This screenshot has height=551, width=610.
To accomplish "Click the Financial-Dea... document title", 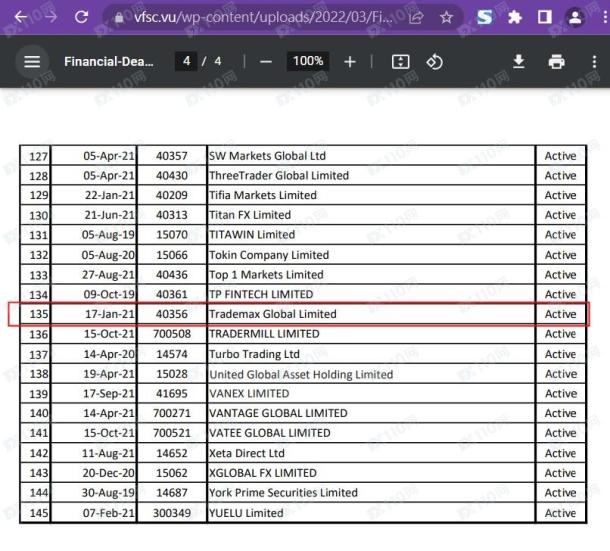I will coord(109,61).
